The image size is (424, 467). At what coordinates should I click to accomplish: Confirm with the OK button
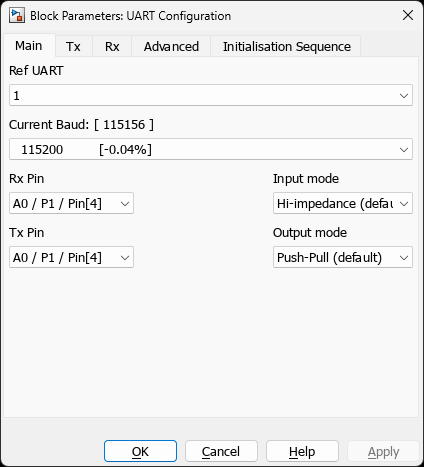tap(140, 451)
